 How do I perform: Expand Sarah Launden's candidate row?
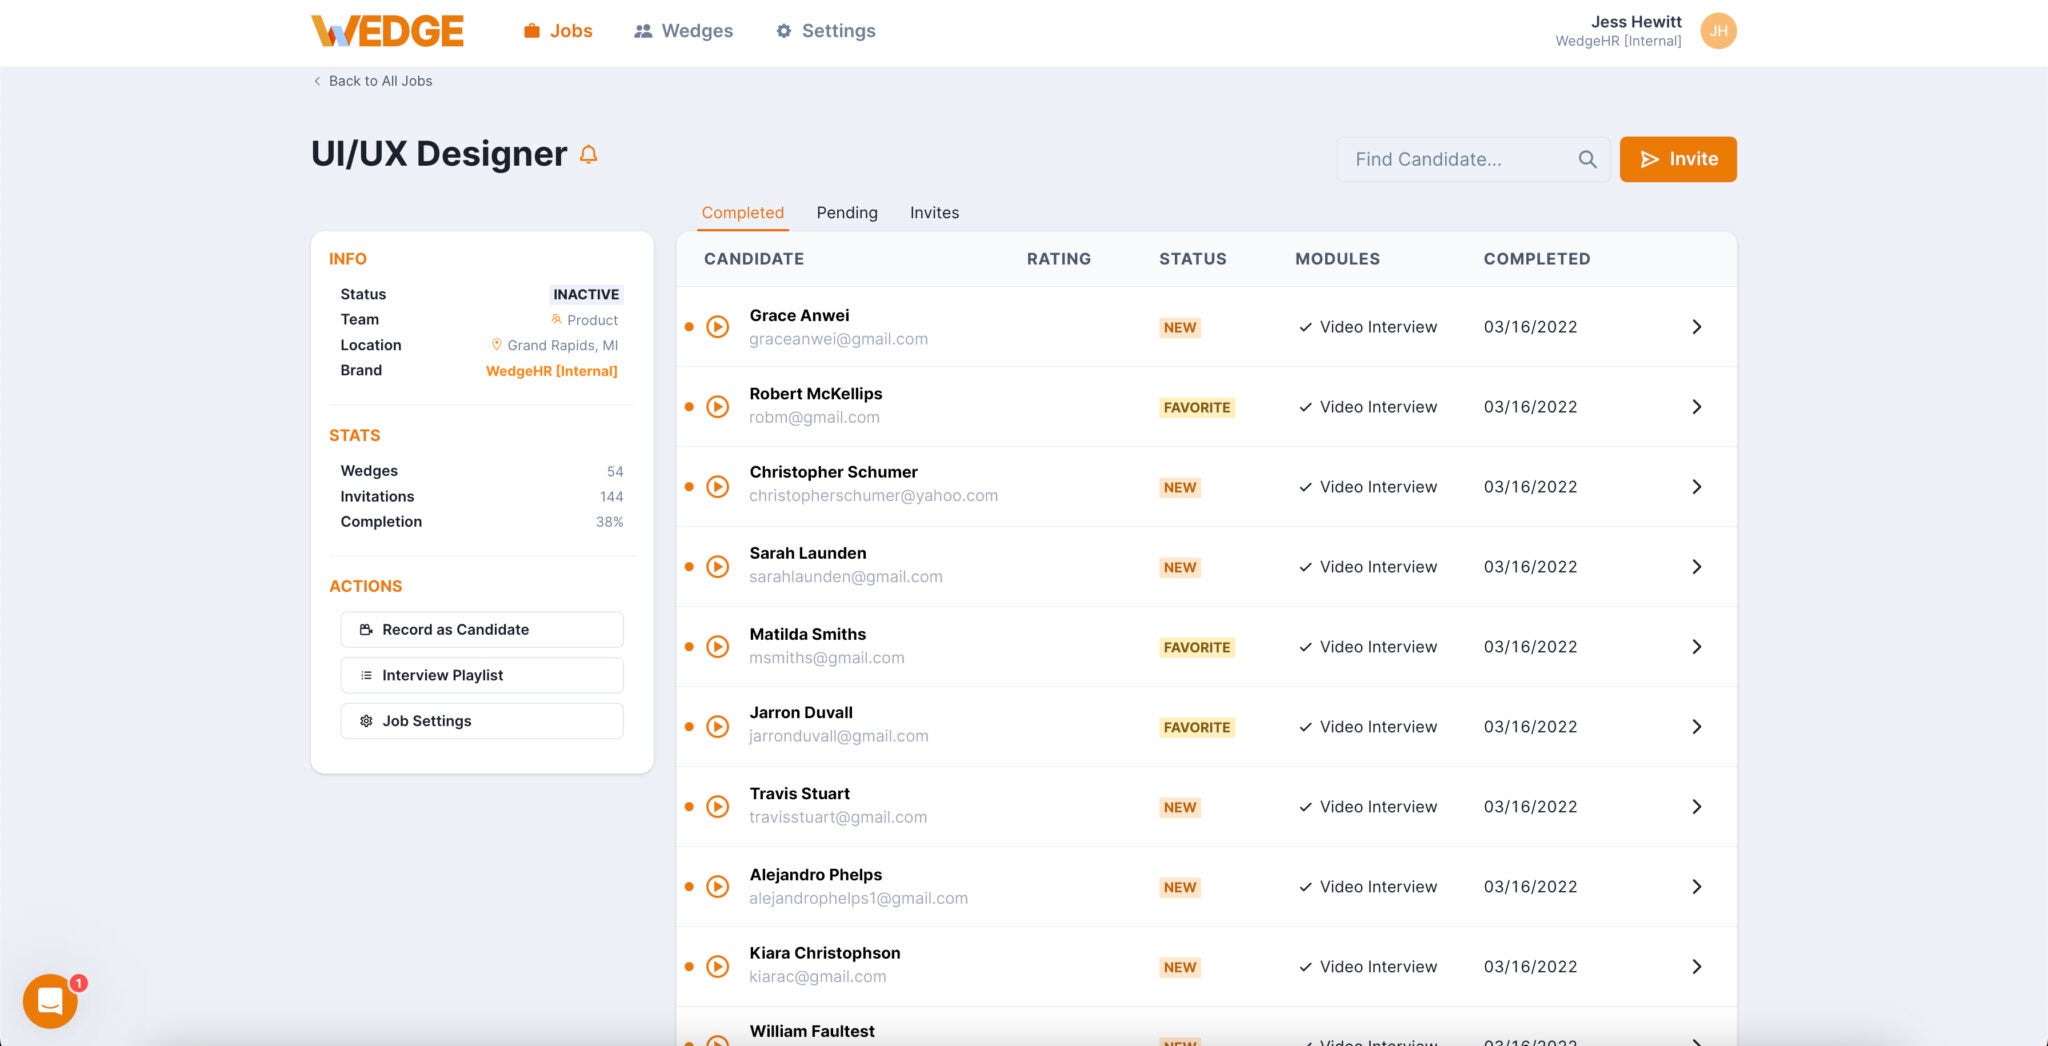1696,566
